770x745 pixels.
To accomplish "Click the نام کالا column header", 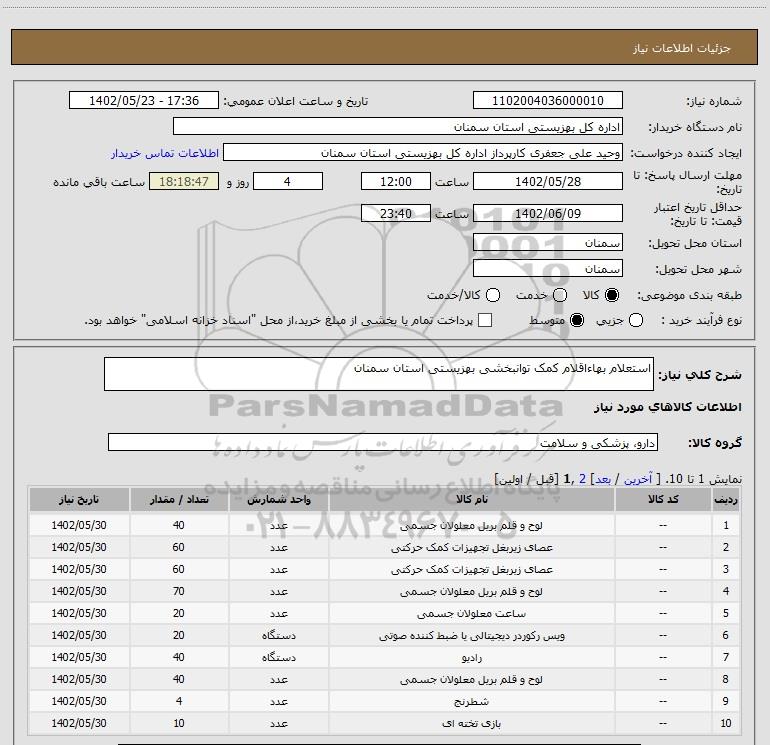I will click(x=471, y=499).
